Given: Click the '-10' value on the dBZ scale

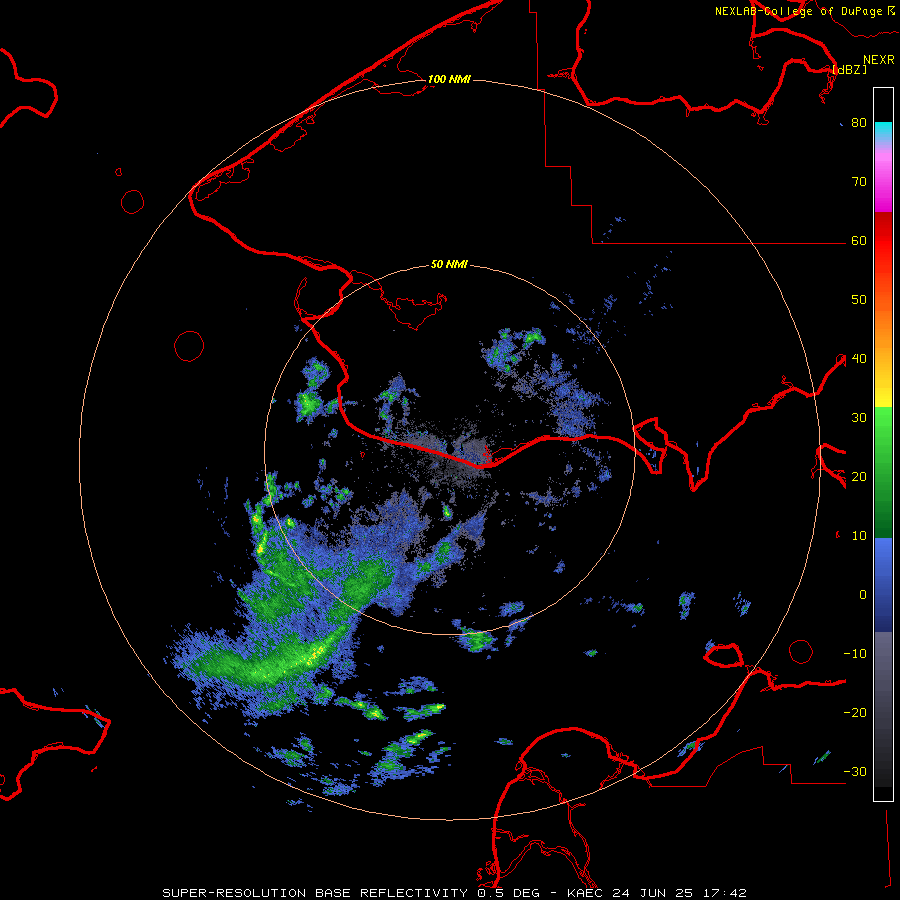Looking at the screenshot, I should pos(855,654).
